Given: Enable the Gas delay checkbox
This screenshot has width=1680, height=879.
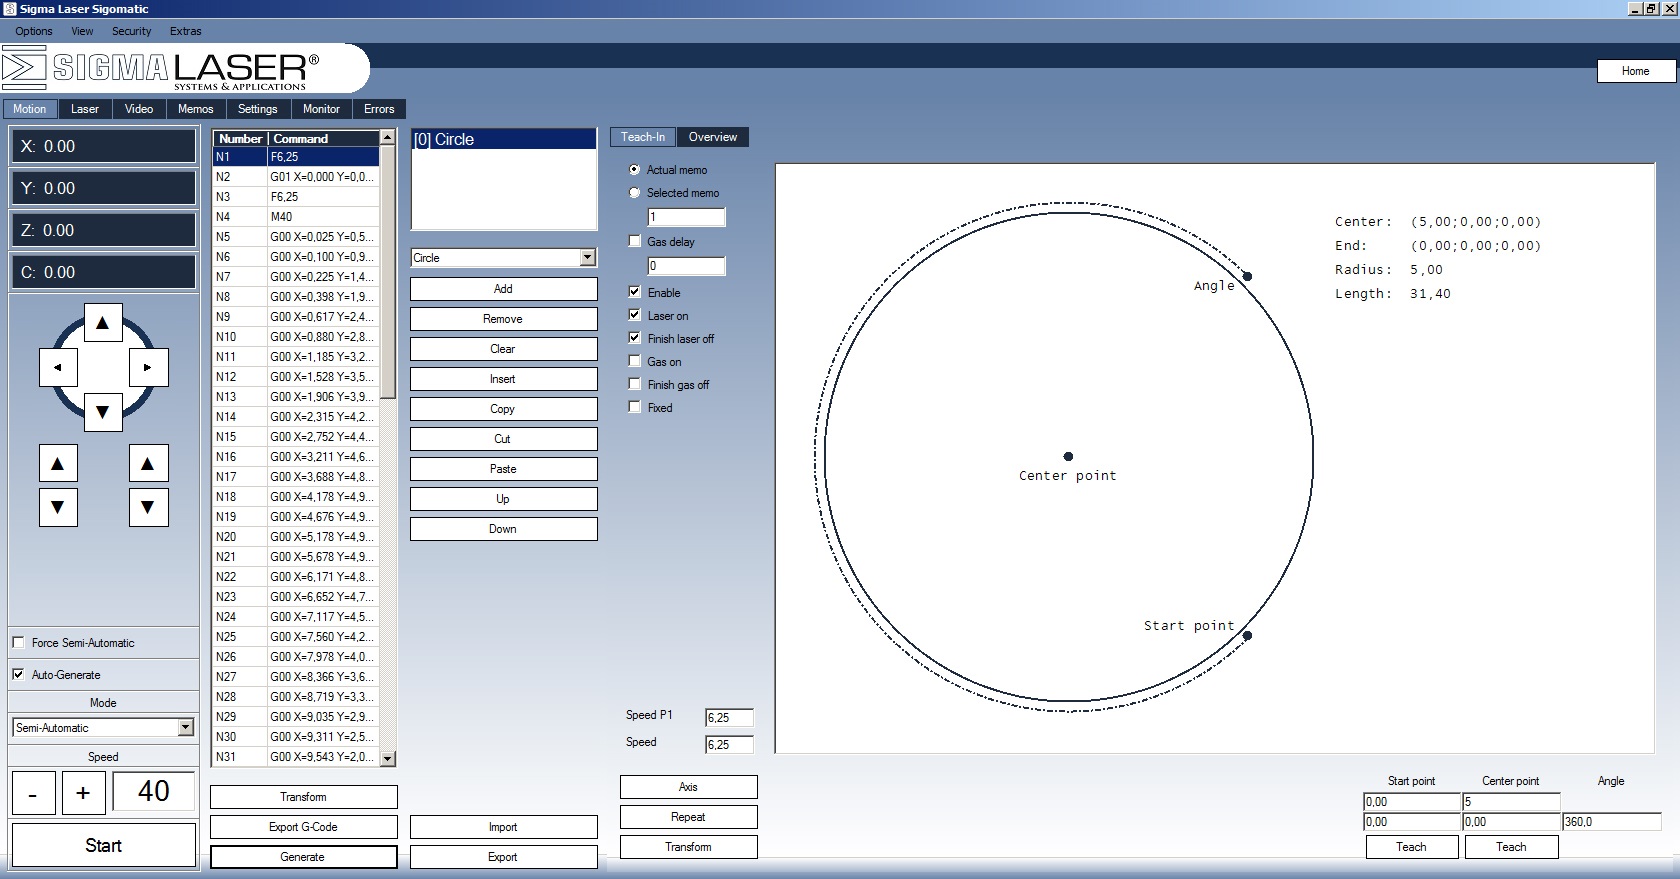Looking at the screenshot, I should coord(634,241).
